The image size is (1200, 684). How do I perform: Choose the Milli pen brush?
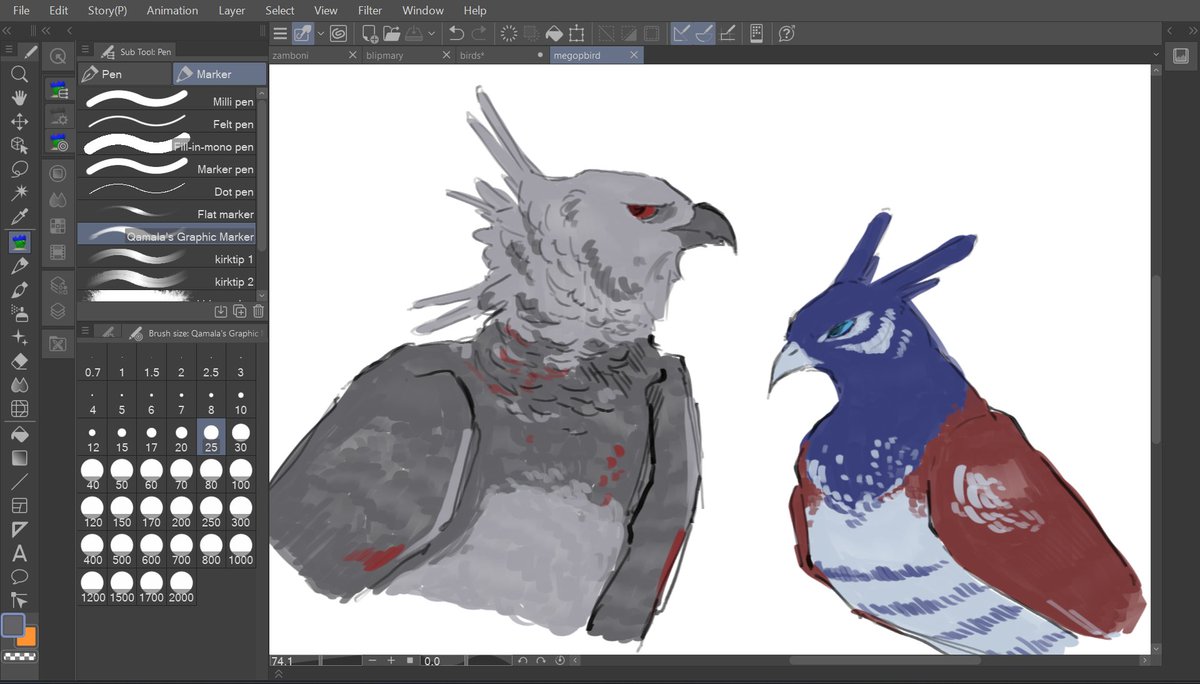pos(167,101)
